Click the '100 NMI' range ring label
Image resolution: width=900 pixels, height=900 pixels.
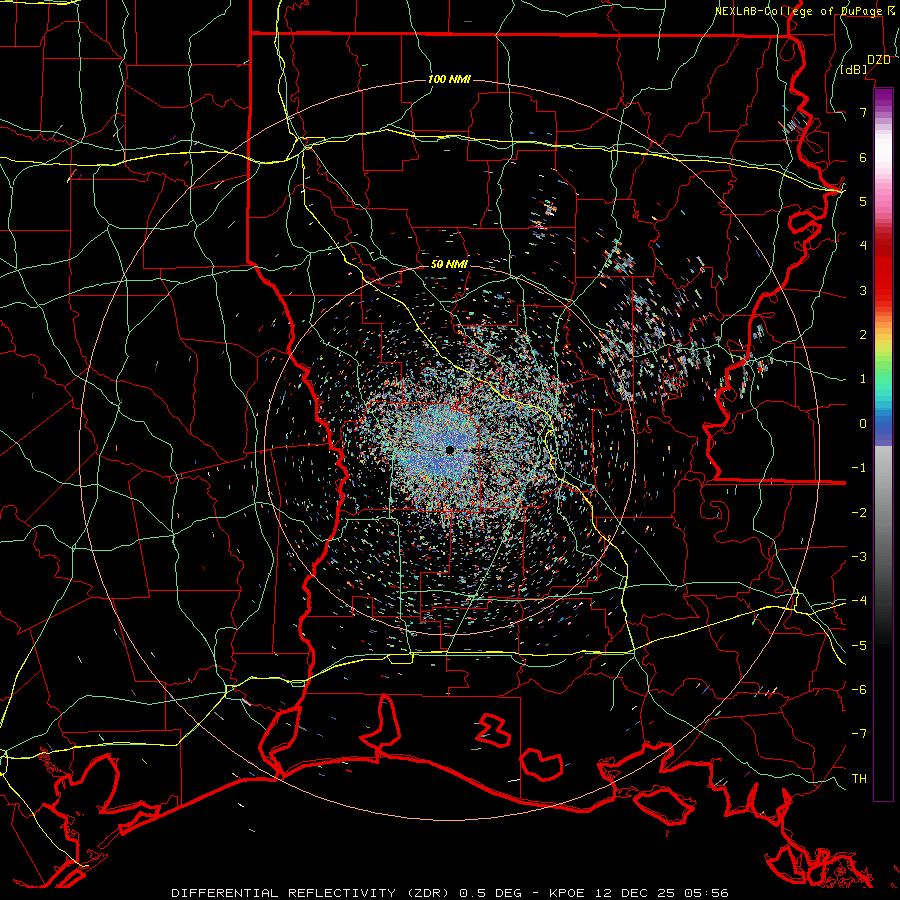[x=449, y=79]
